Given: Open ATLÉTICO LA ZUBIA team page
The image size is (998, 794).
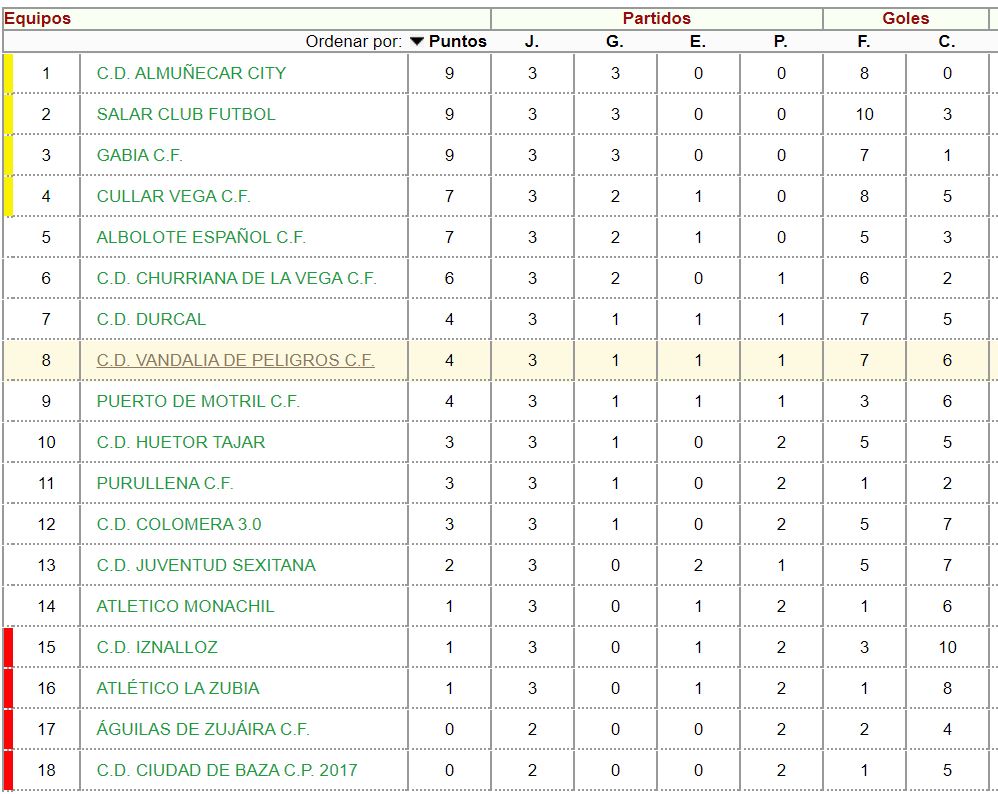Looking at the screenshot, I should point(178,688).
